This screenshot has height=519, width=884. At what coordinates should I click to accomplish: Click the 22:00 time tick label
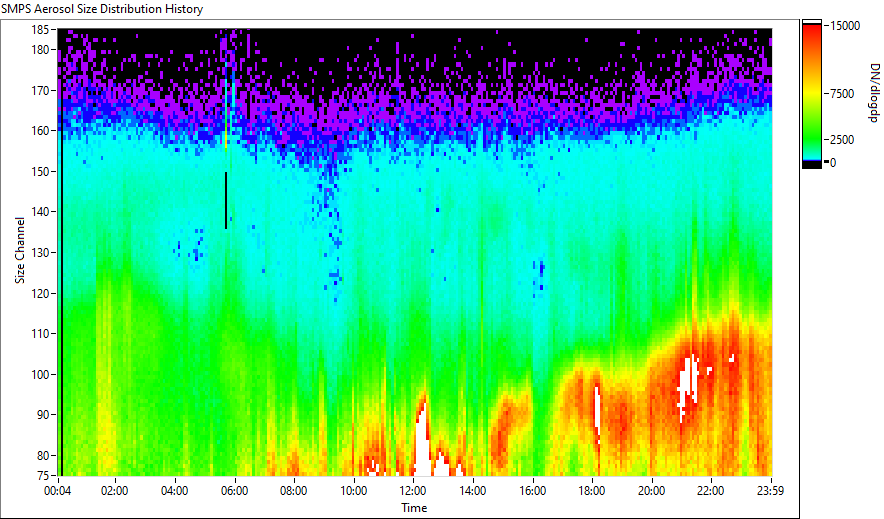711,491
